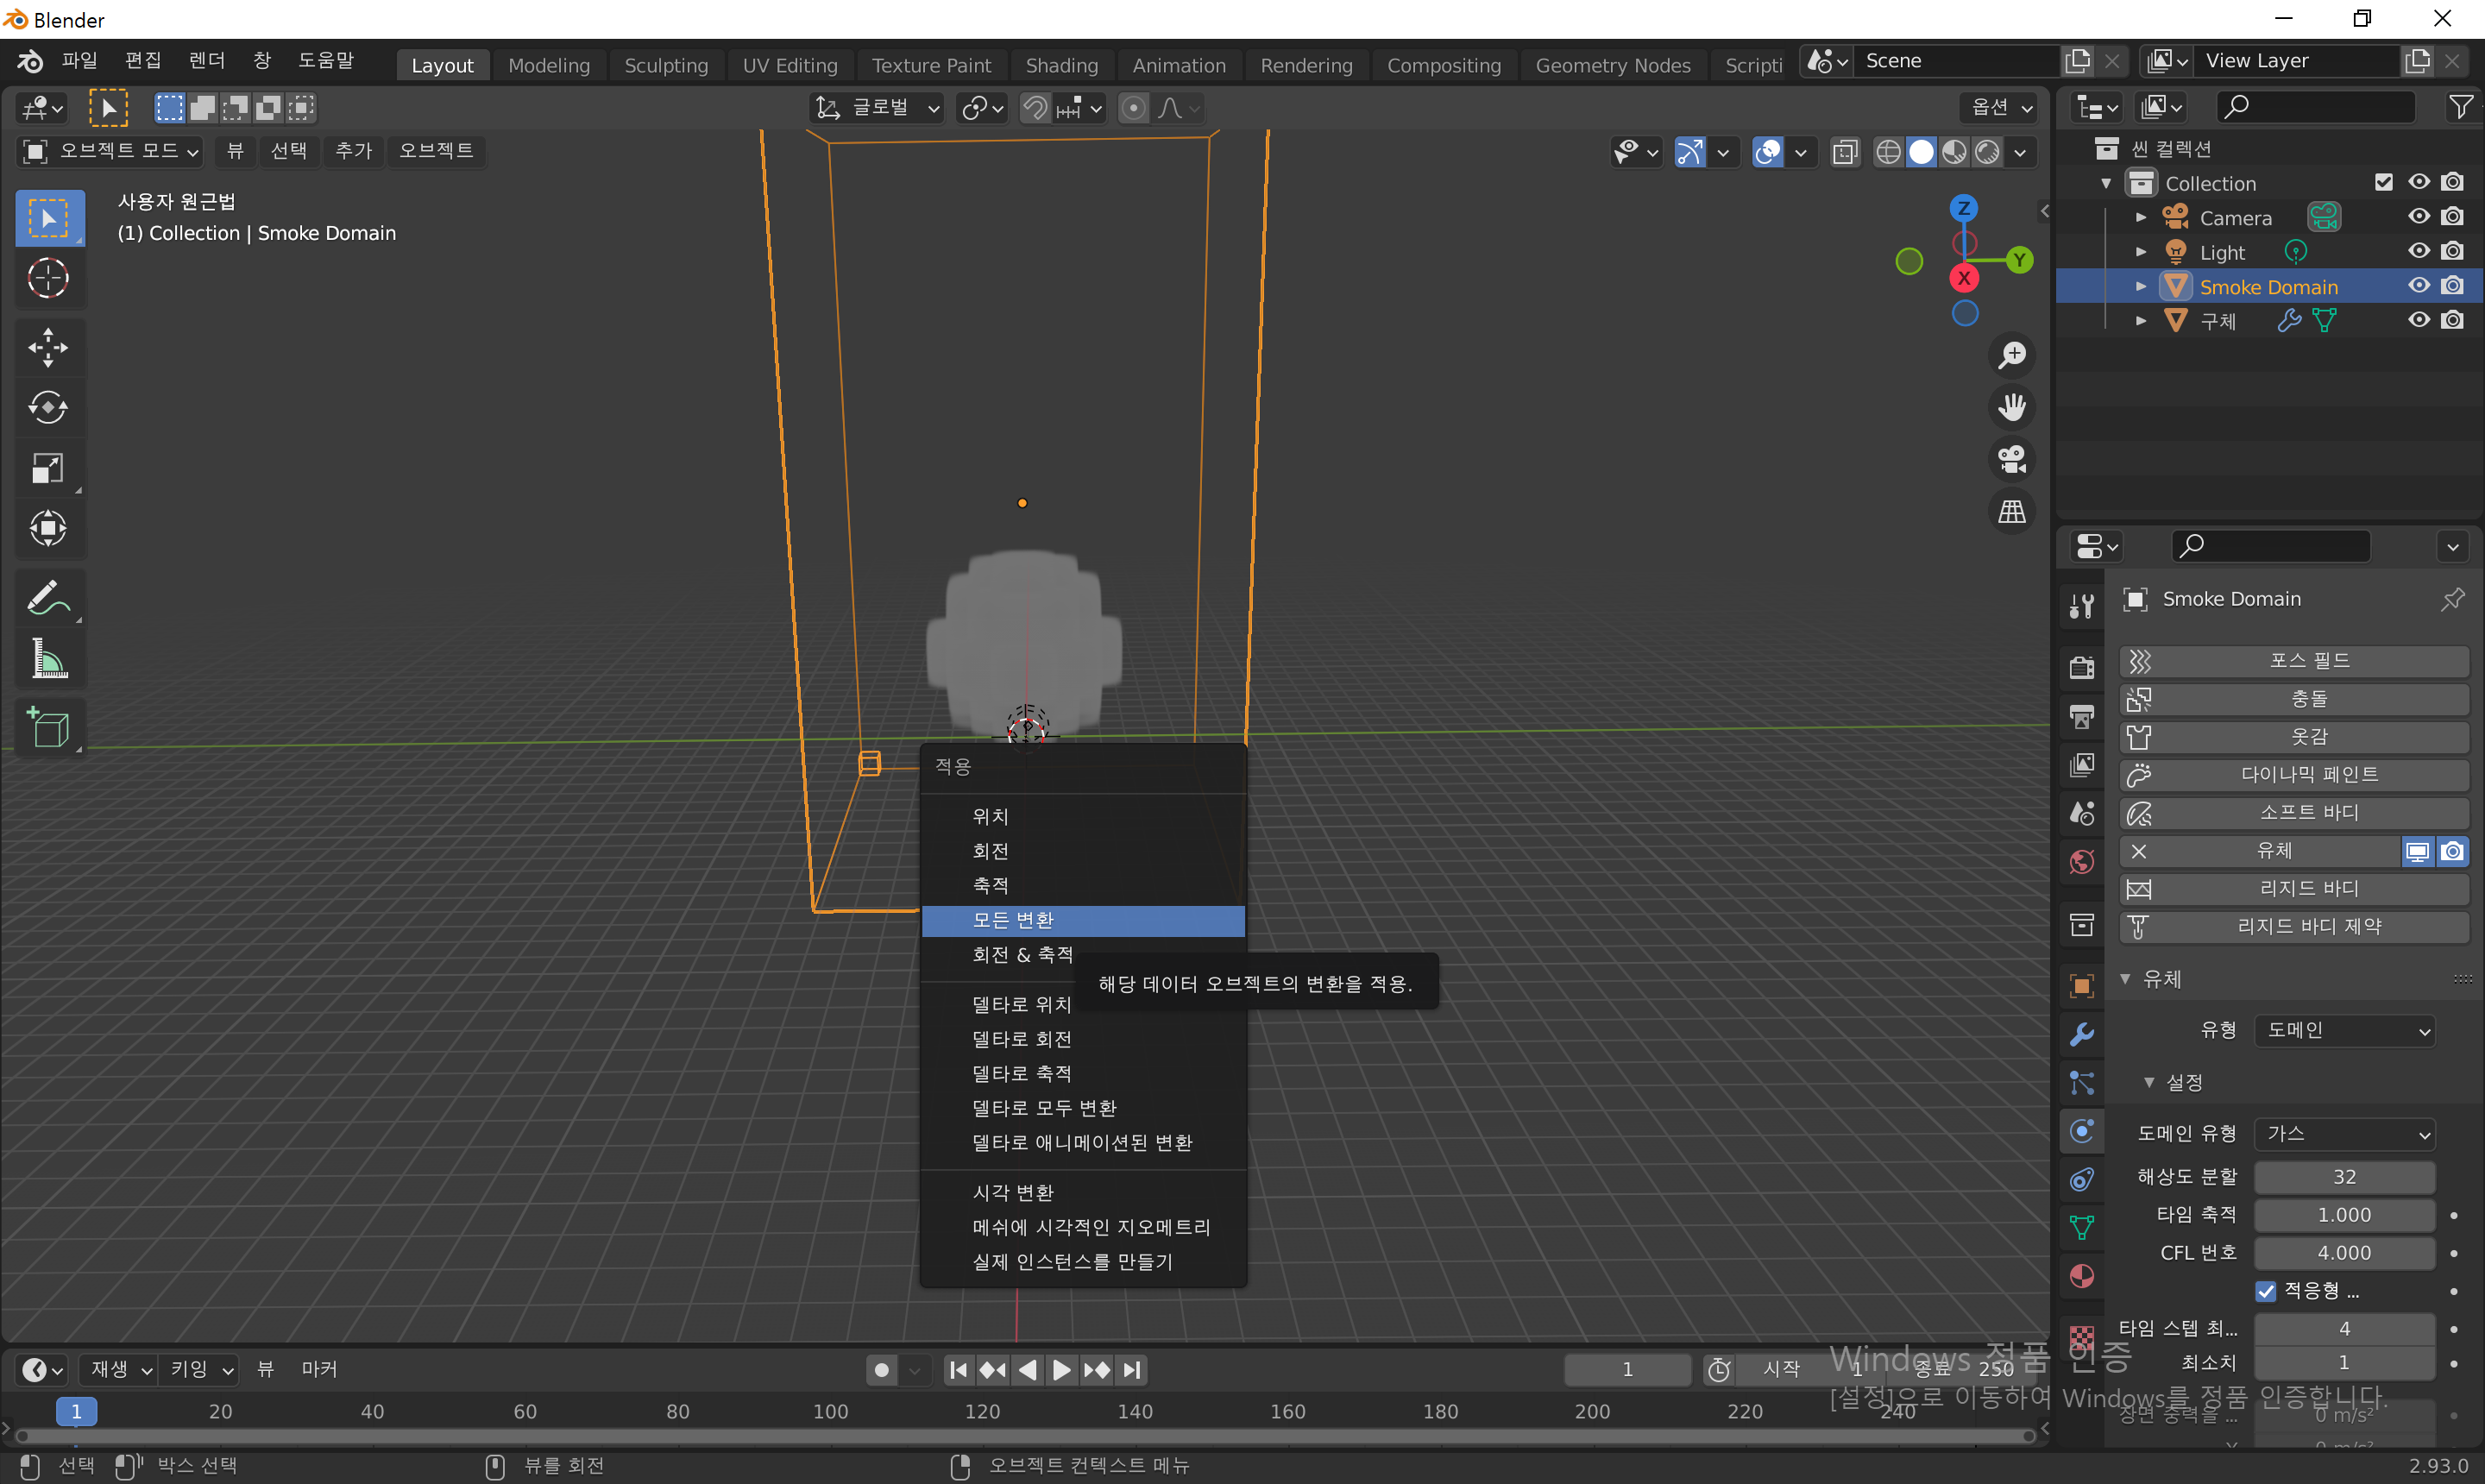2485x1484 pixels.
Task: Open the Scene properties tab
Action: [x=2082, y=813]
